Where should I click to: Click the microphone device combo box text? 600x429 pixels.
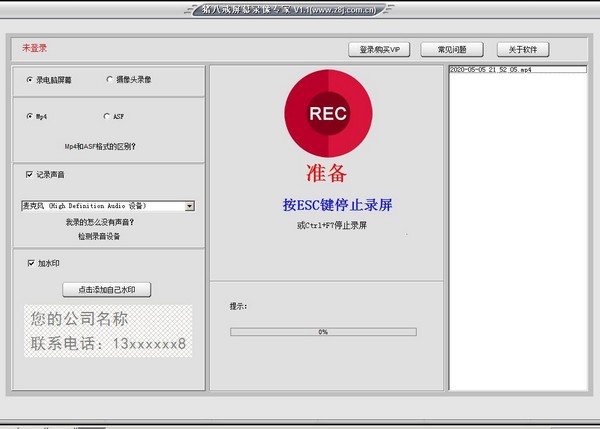[x=100, y=206]
